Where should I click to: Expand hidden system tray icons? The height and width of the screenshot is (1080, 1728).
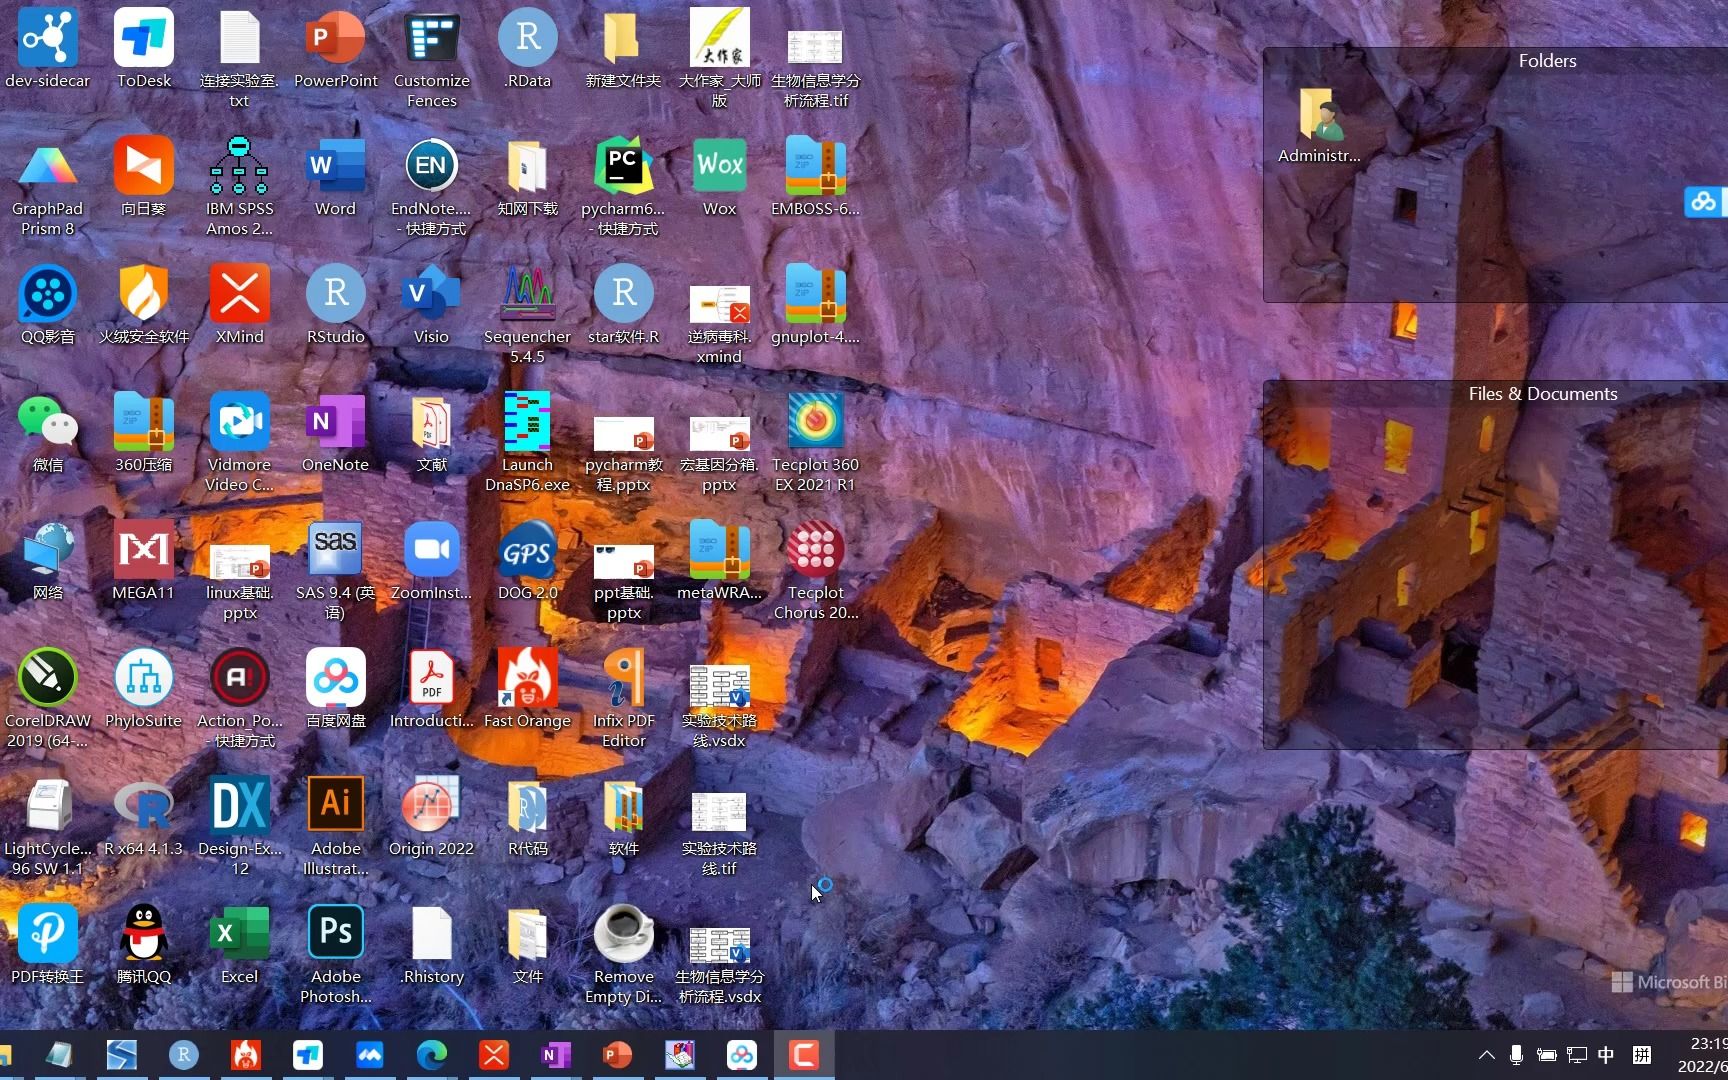click(x=1487, y=1055)
